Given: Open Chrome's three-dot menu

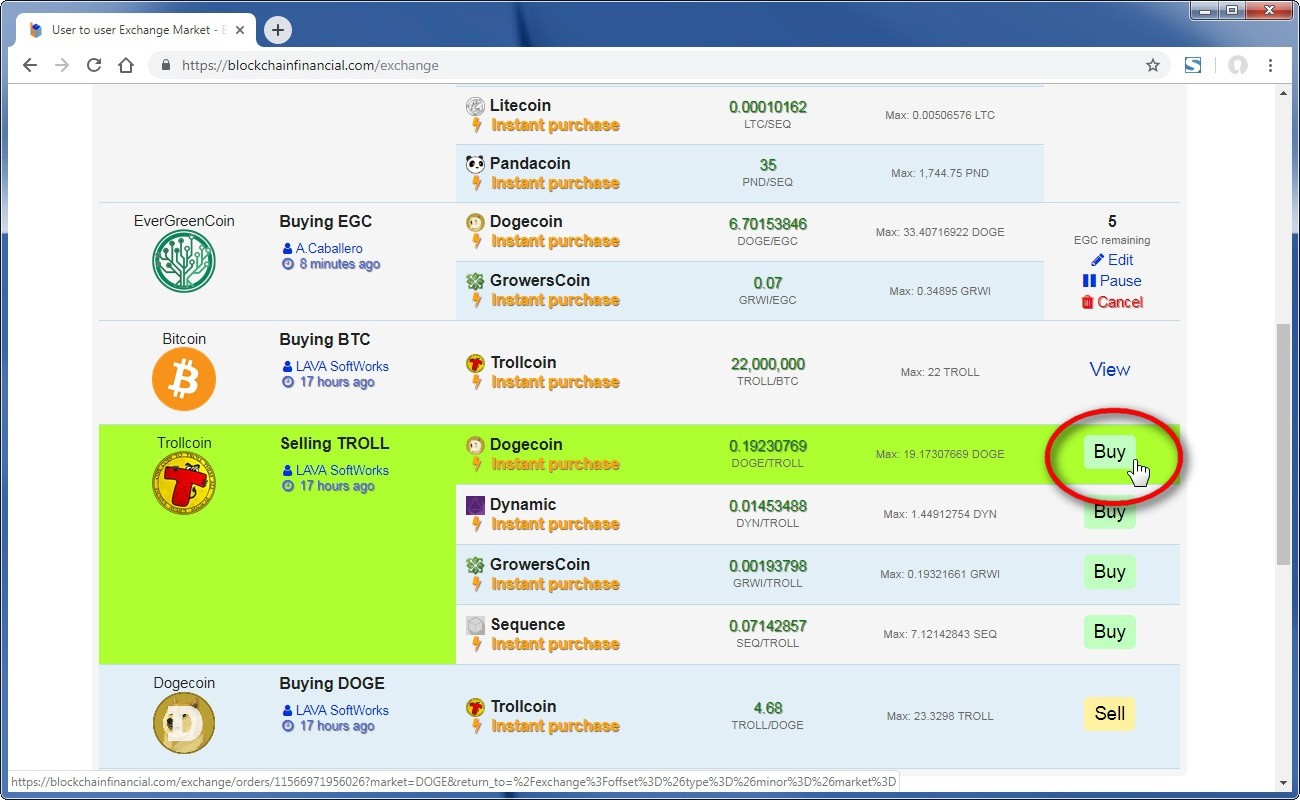Looking at the screenshot, I should [x=1270, y=65].
